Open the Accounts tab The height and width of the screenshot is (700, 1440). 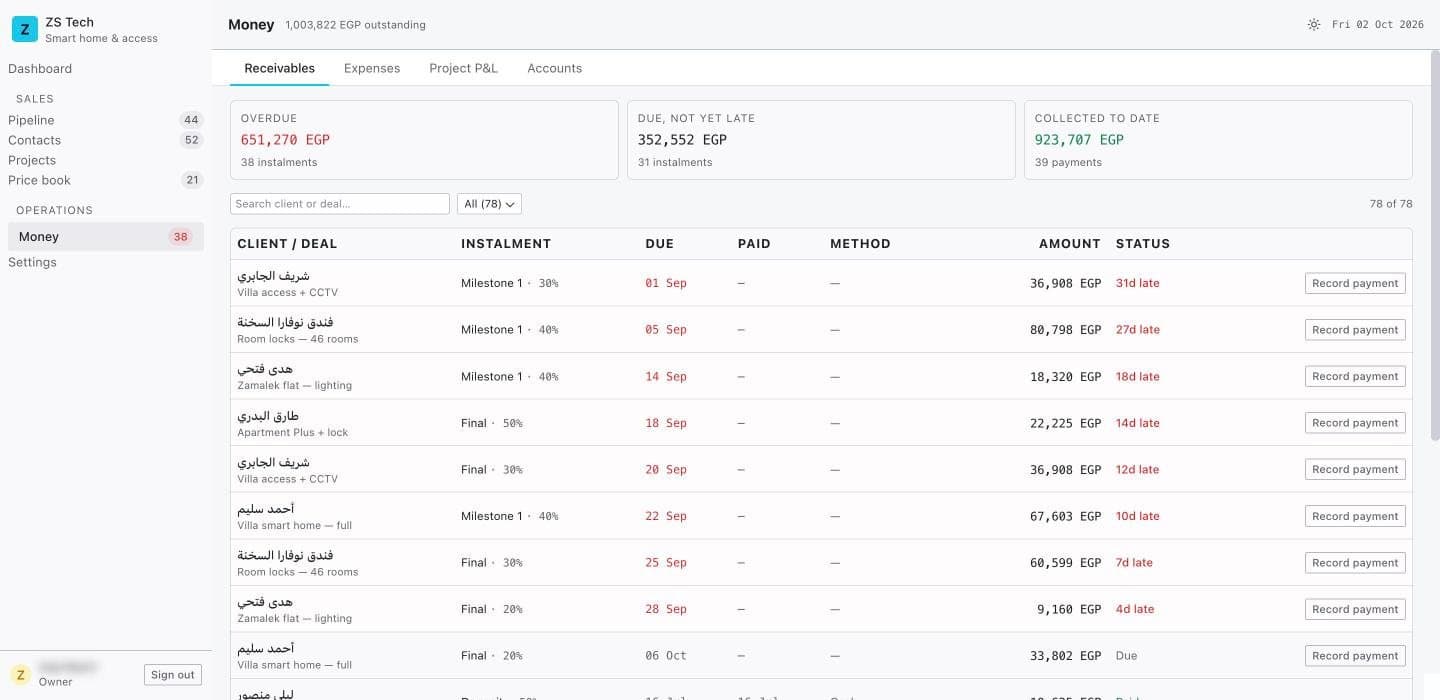tap(555, 68)
